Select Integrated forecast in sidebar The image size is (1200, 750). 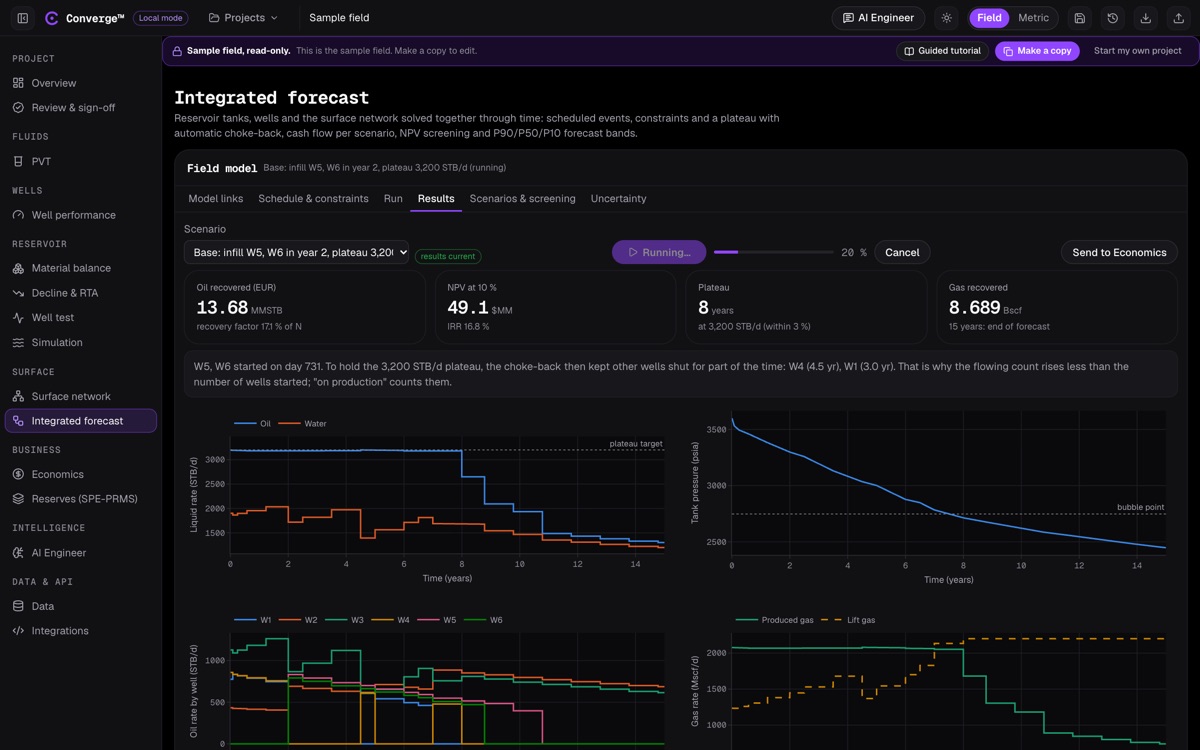coord(80,421)
